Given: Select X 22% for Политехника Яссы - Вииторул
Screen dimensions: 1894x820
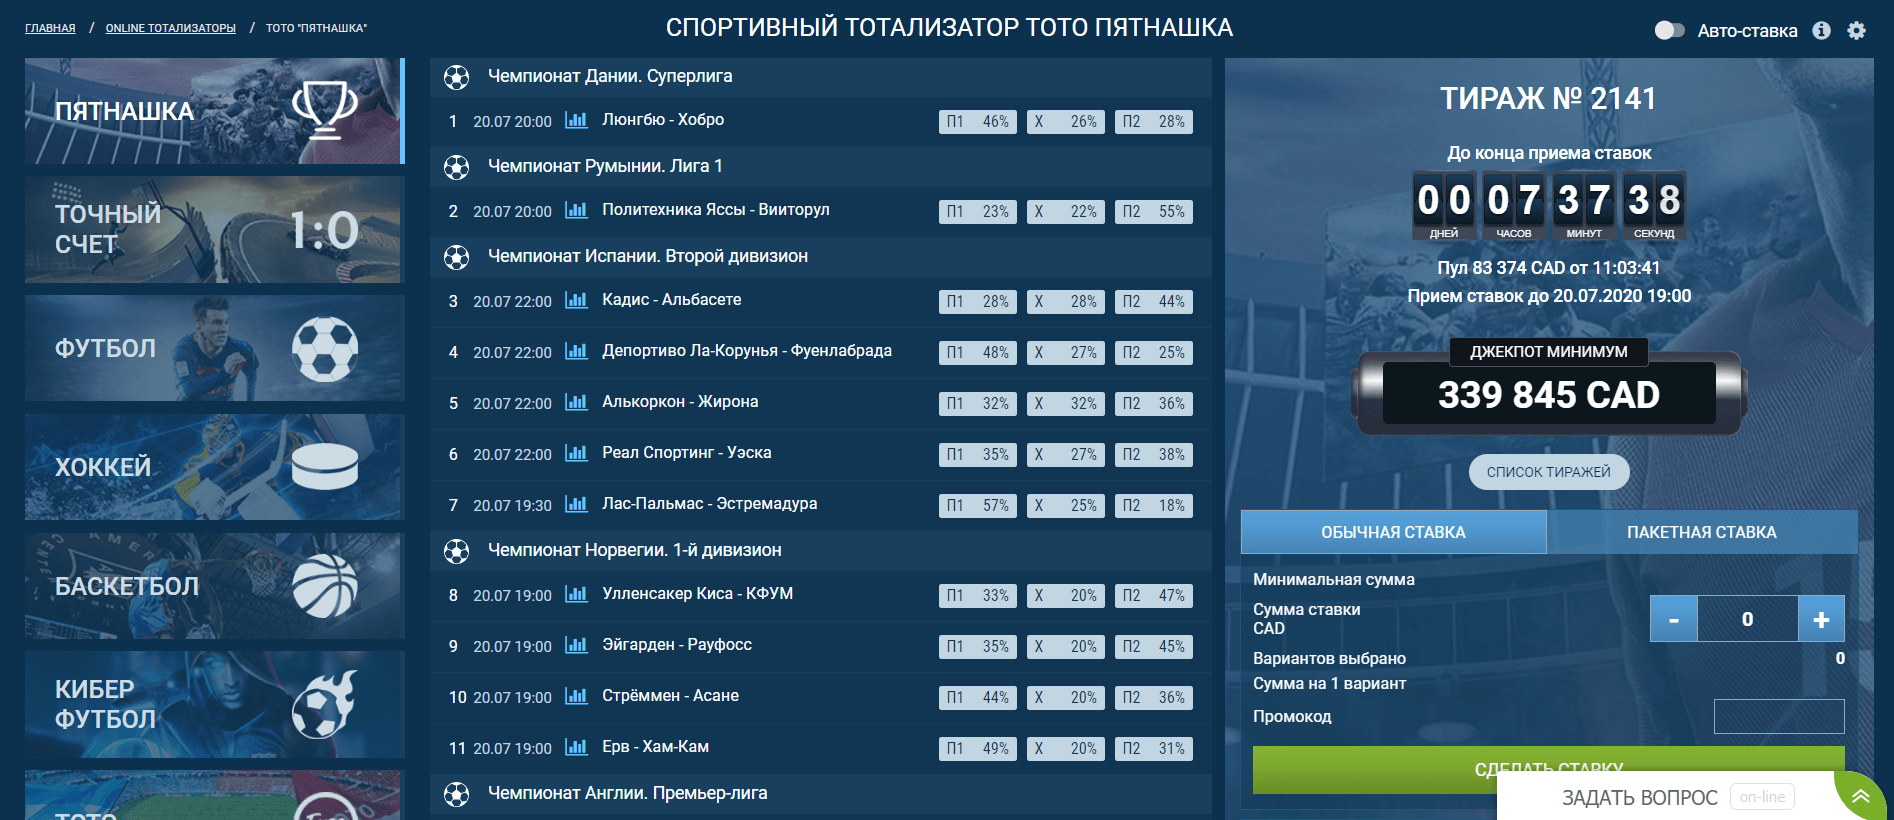Looking at the screenshot, I should 1066,212.
